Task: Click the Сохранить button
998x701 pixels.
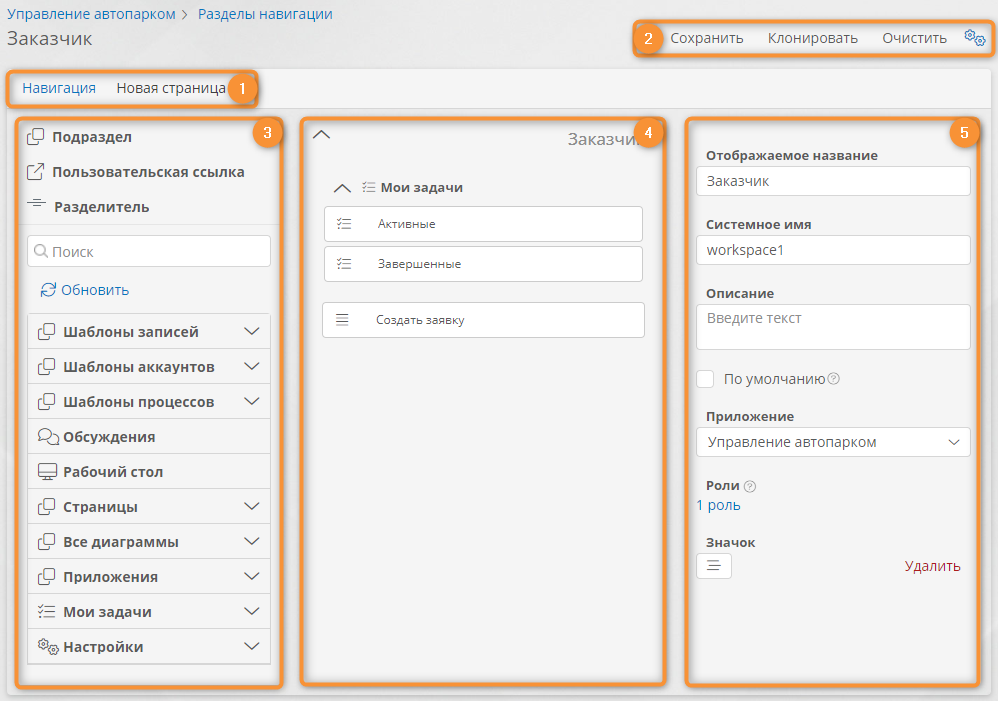Action: coord(706,39)
